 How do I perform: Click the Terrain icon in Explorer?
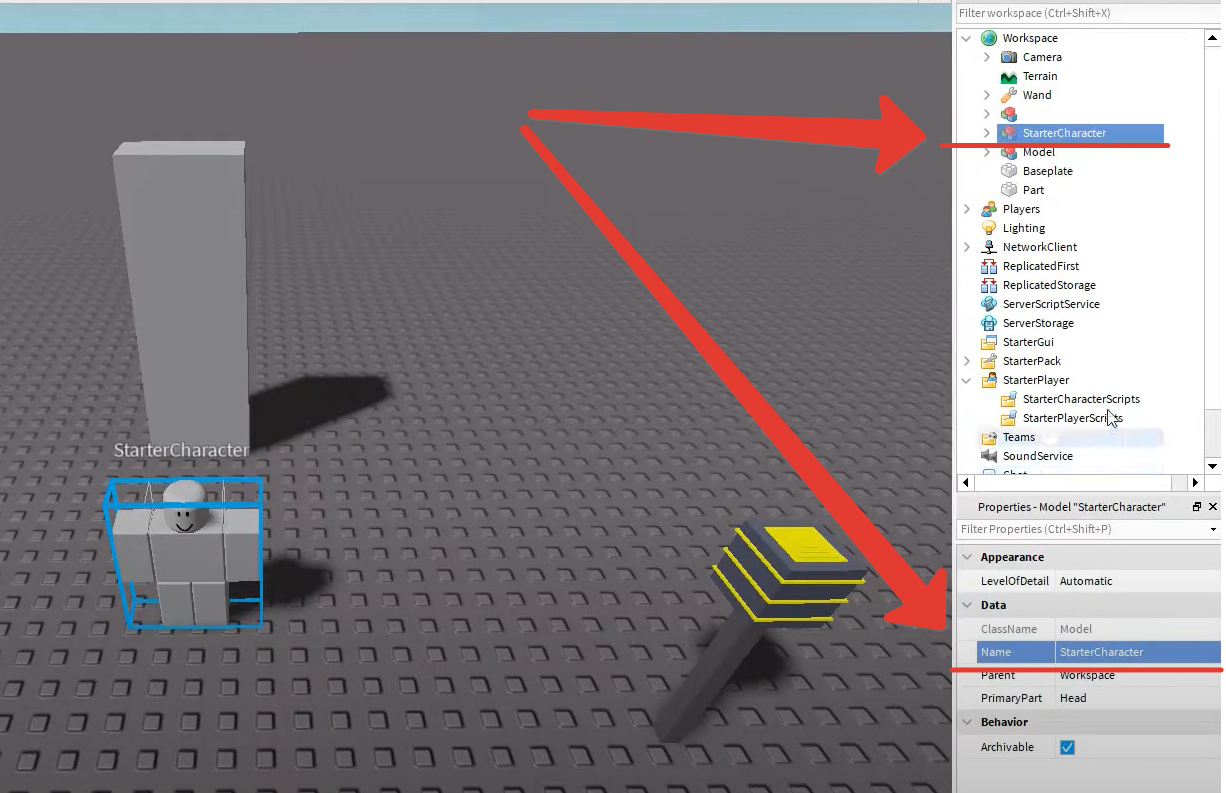[1009, 76]
